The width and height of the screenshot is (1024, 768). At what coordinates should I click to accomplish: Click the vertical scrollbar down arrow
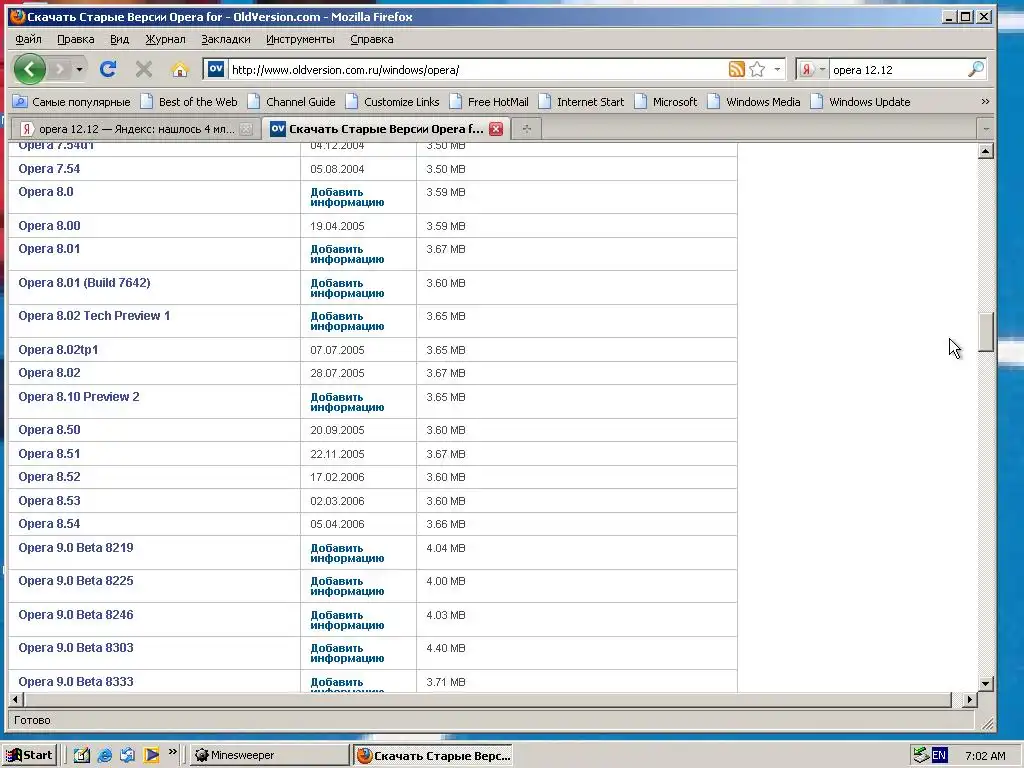click(x=986, y=684)
